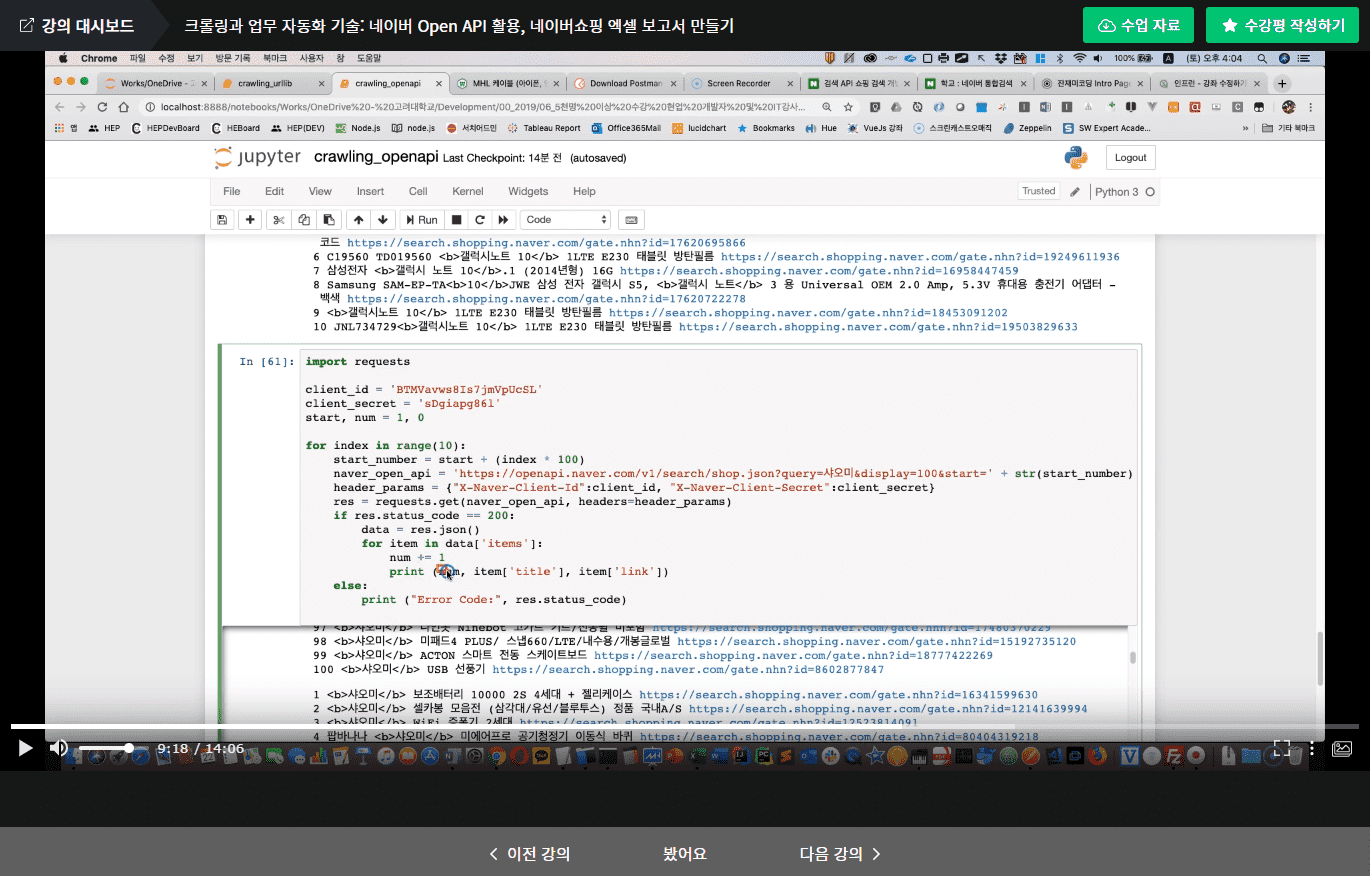Open the Jupyter Cell menu
Image resolution: width=1370 pixels, height=876 pixels.
pyautogui.click(x=418, y=191)
